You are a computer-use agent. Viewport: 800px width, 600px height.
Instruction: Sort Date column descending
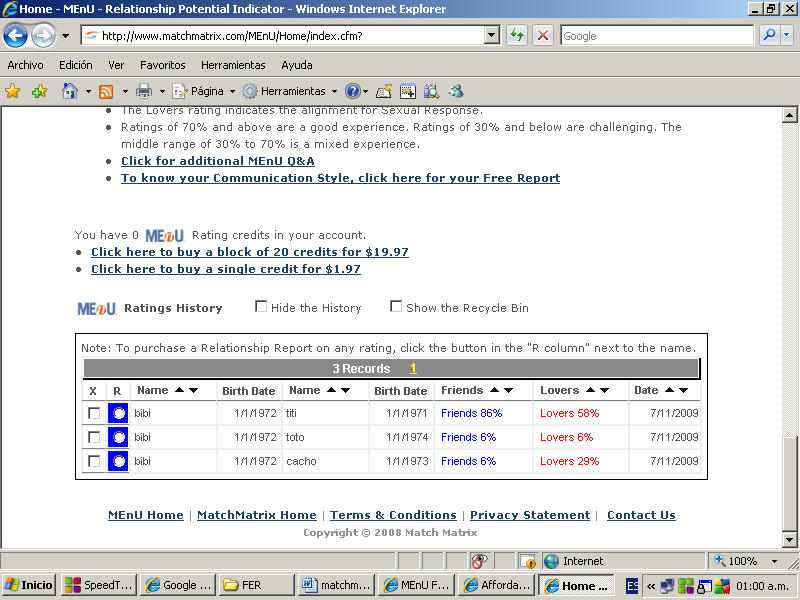pos(684,390)
